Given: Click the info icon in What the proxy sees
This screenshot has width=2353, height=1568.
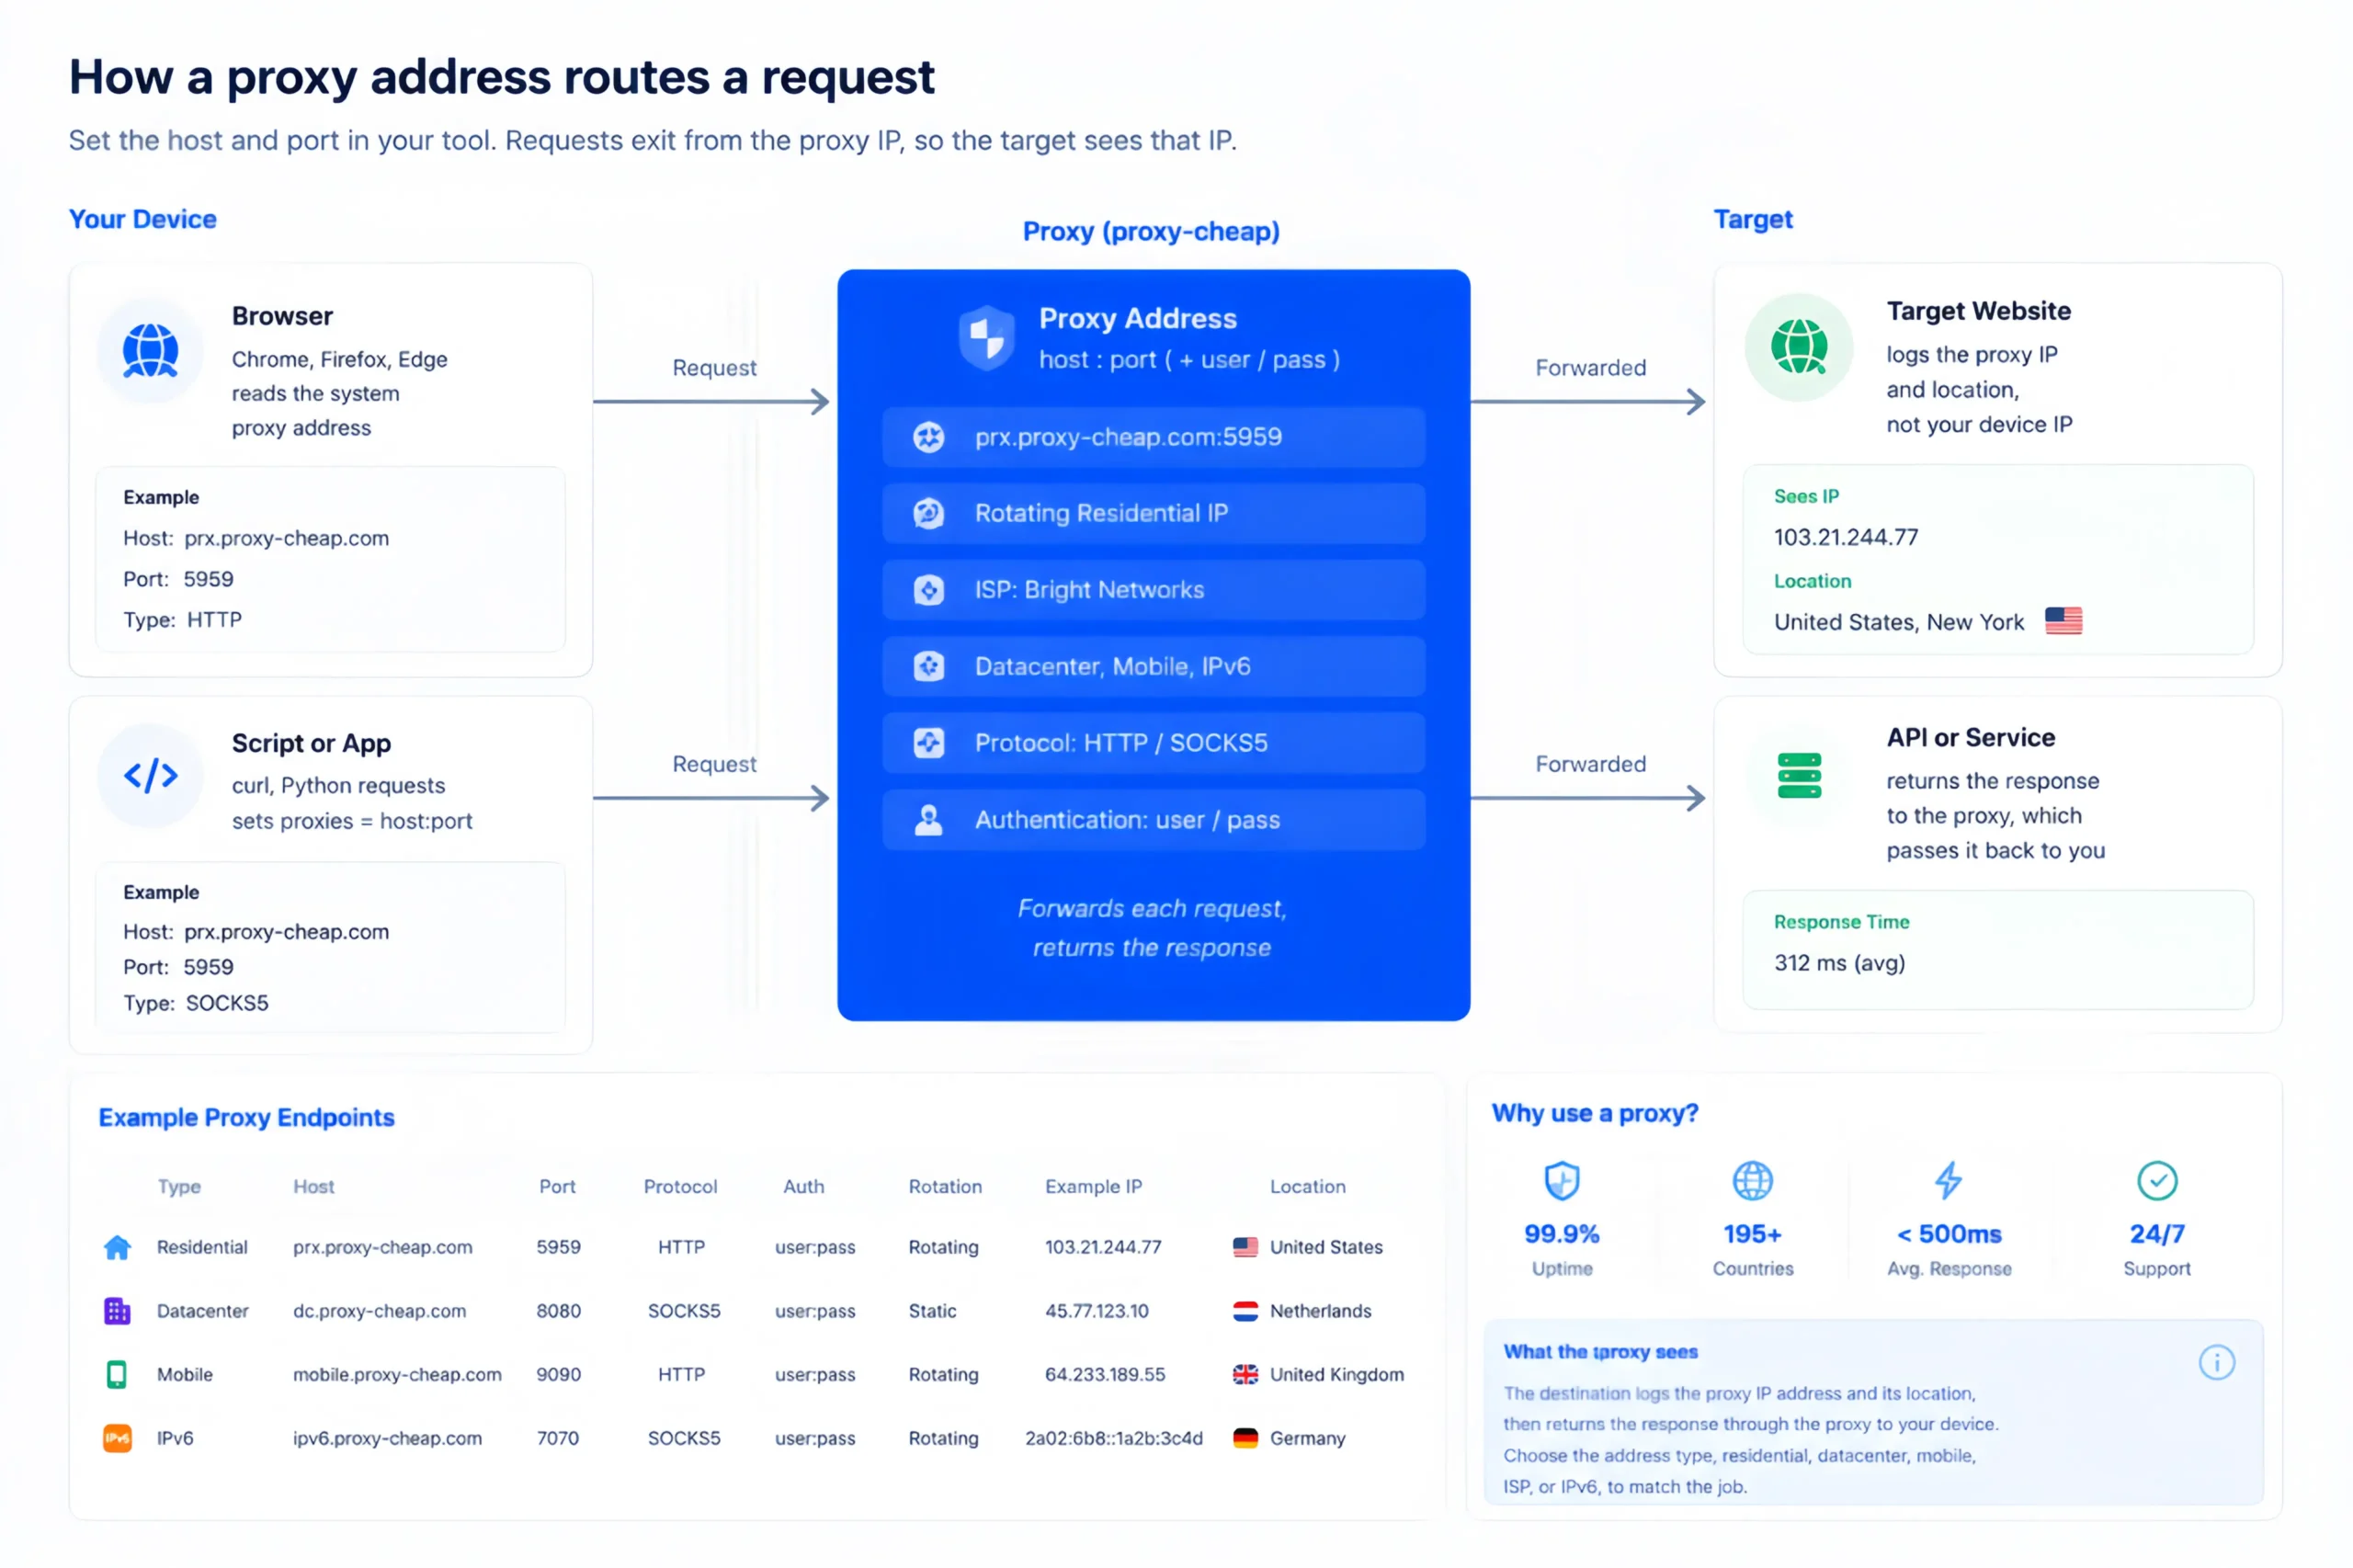Looking at the screenshot, I should 2215,1363.
